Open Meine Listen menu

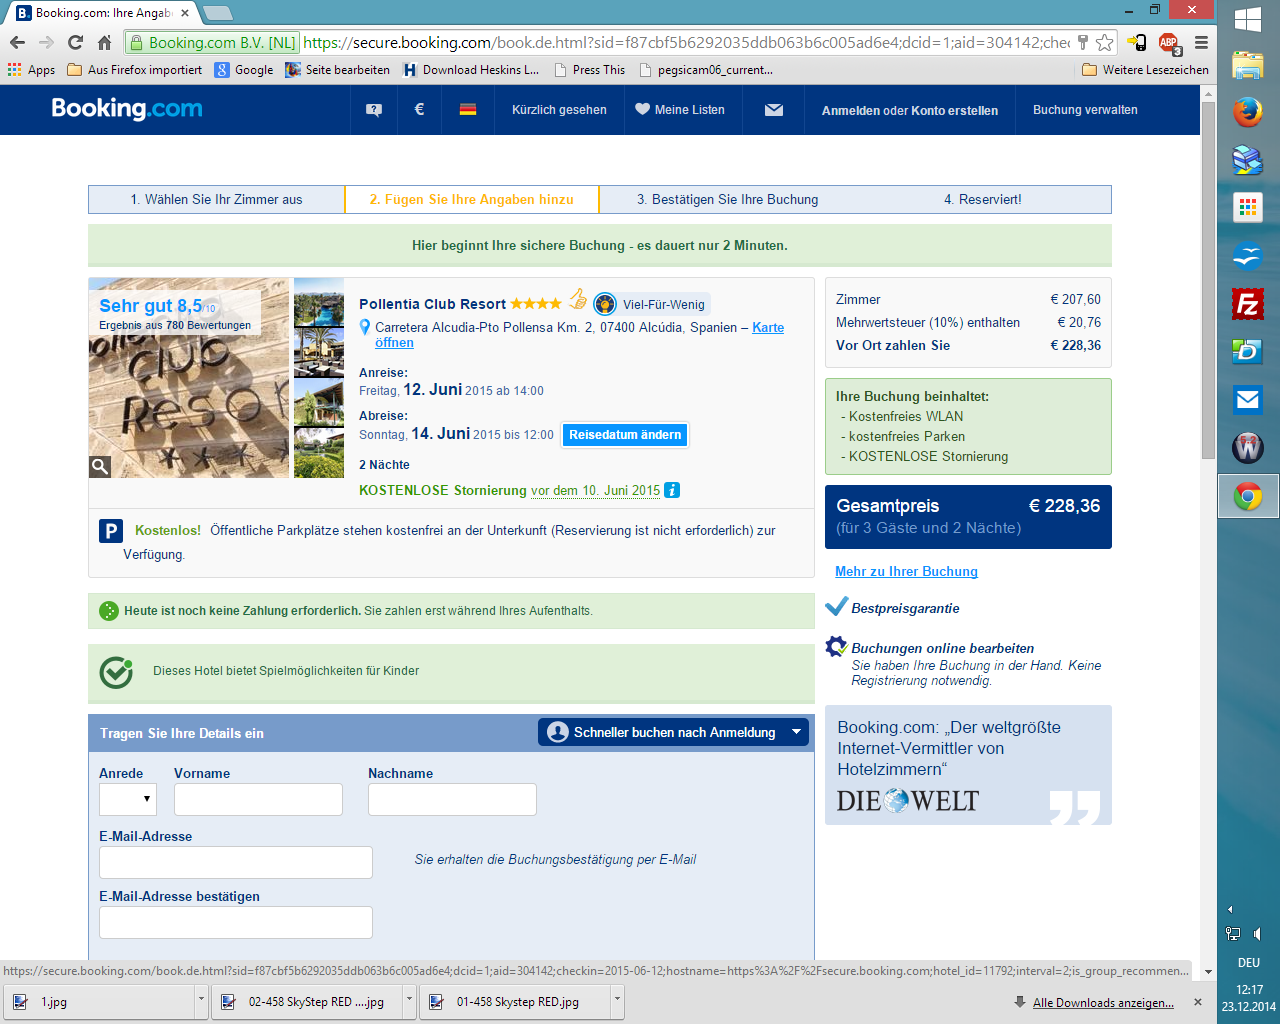(680, 110)
